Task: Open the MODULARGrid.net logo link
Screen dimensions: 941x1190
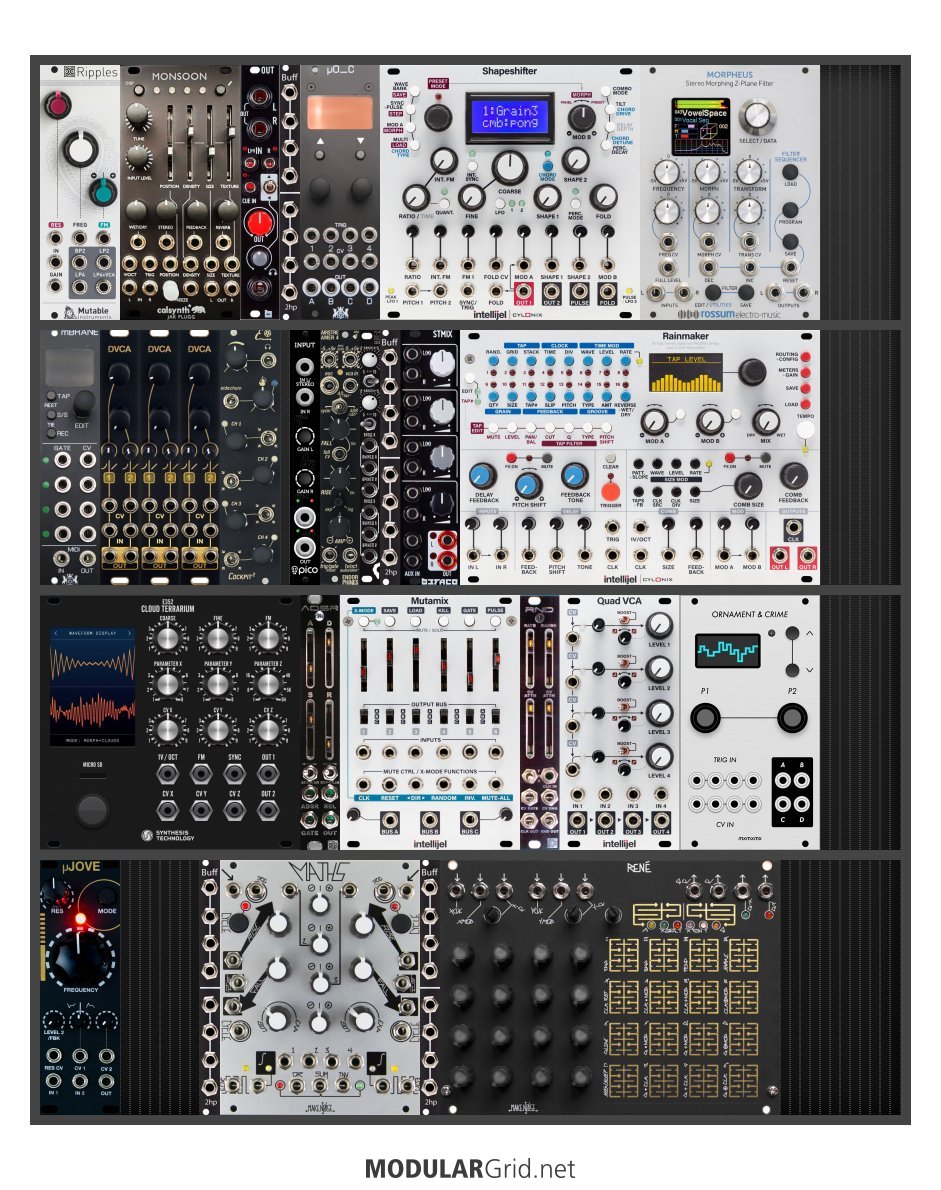Action: point(470,1169)
